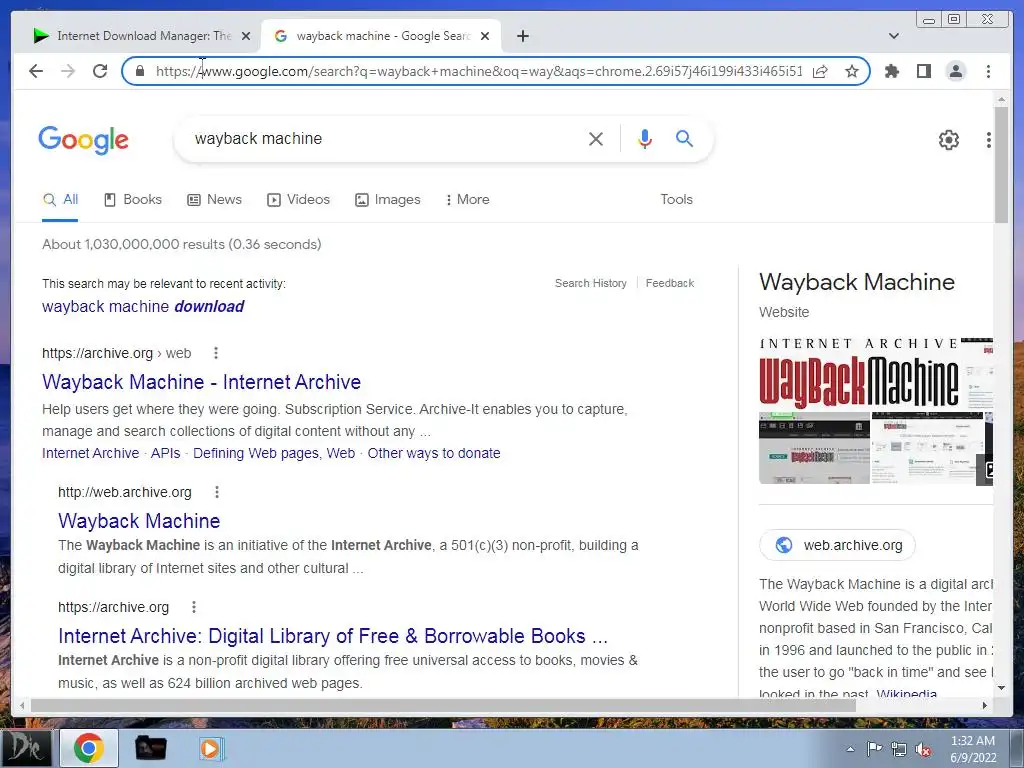Click the Start button on the taskbar
This screenshot has height=768, width=1024.
(25, 748)
